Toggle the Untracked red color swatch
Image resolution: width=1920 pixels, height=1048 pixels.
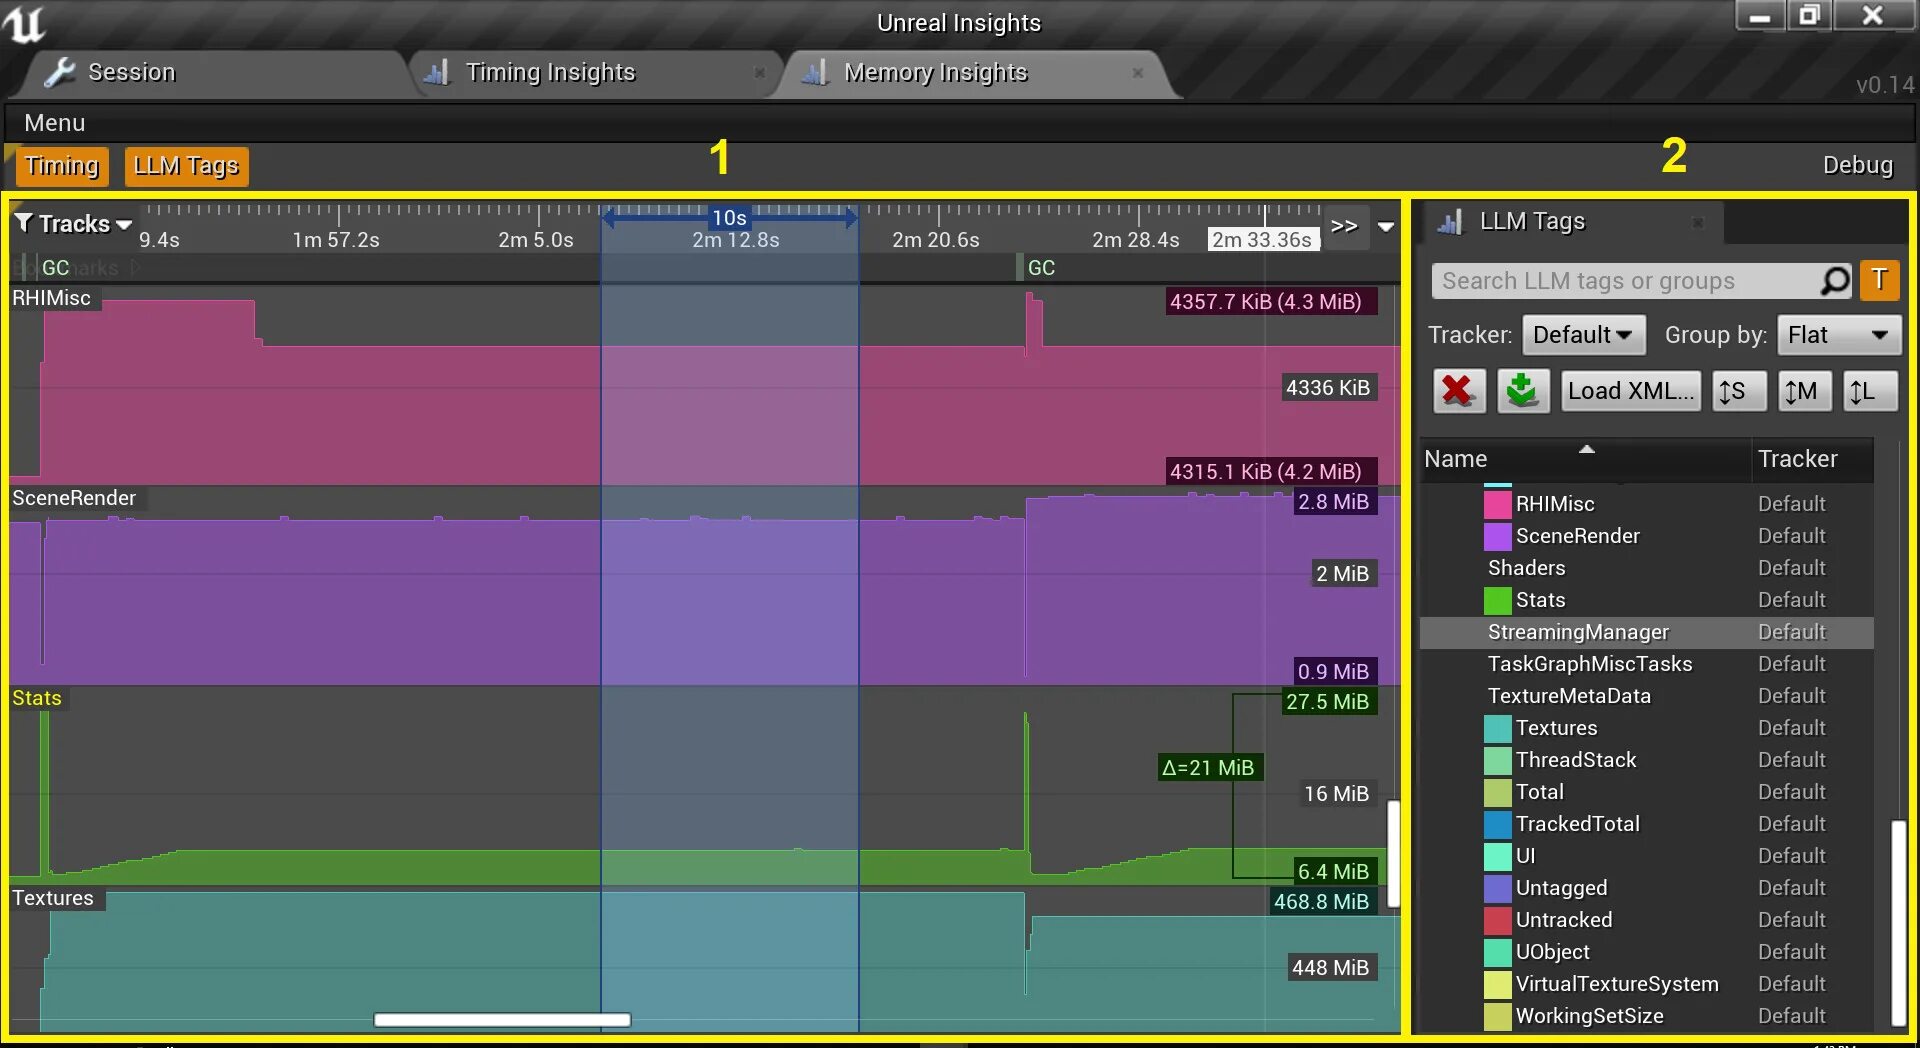click(x=1497, y=920)
